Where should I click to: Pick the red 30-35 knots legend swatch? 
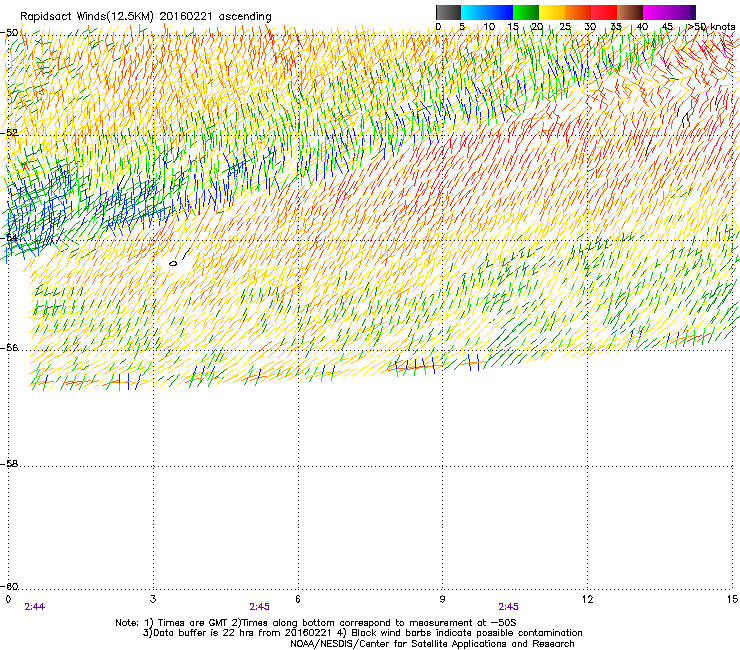tap(604, 12)
